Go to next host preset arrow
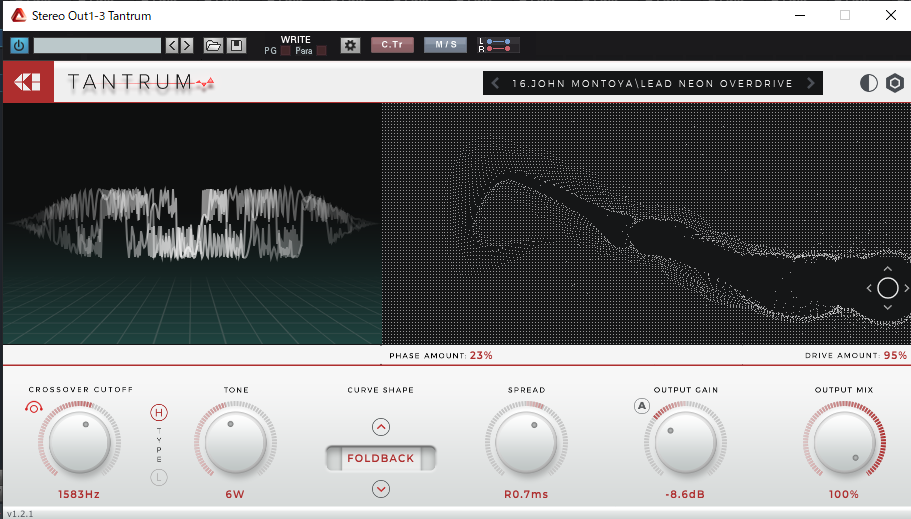Screen dimensions: 911x519 [186, 45]
